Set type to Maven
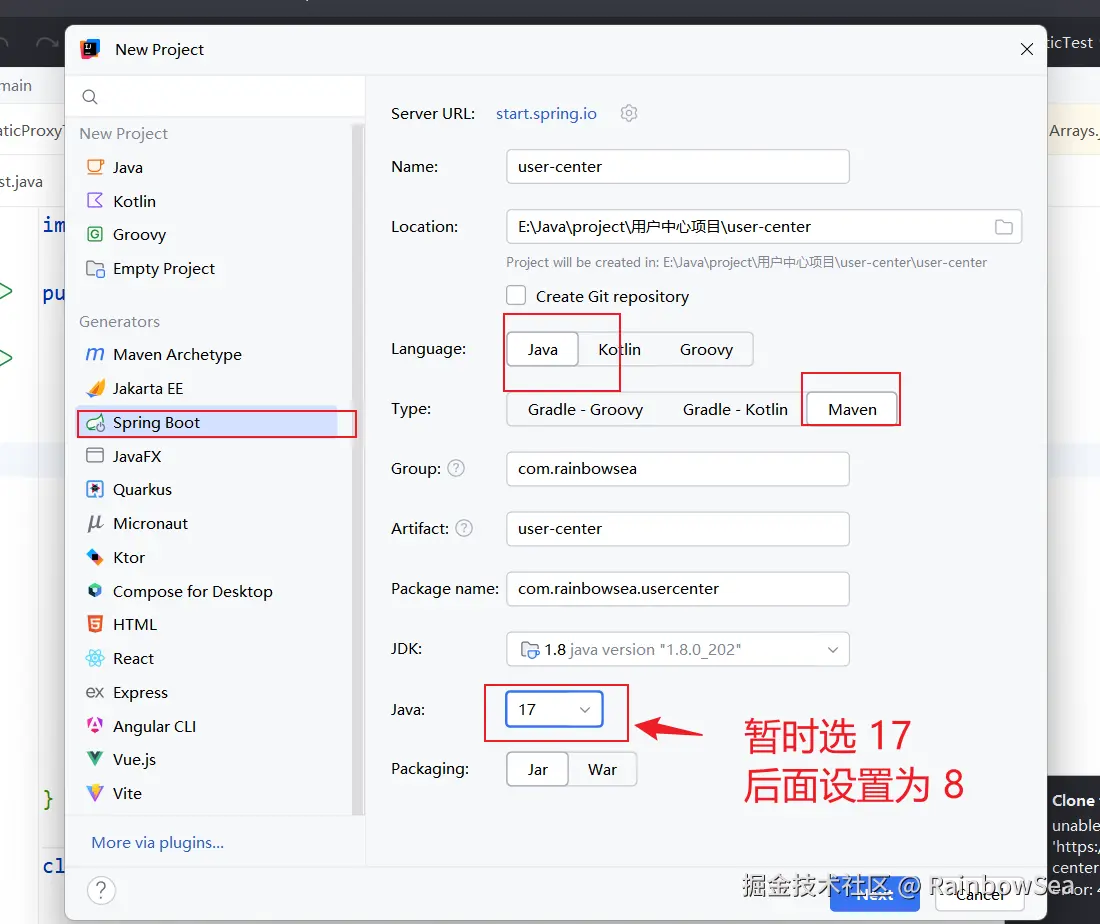 pos(852,409)
